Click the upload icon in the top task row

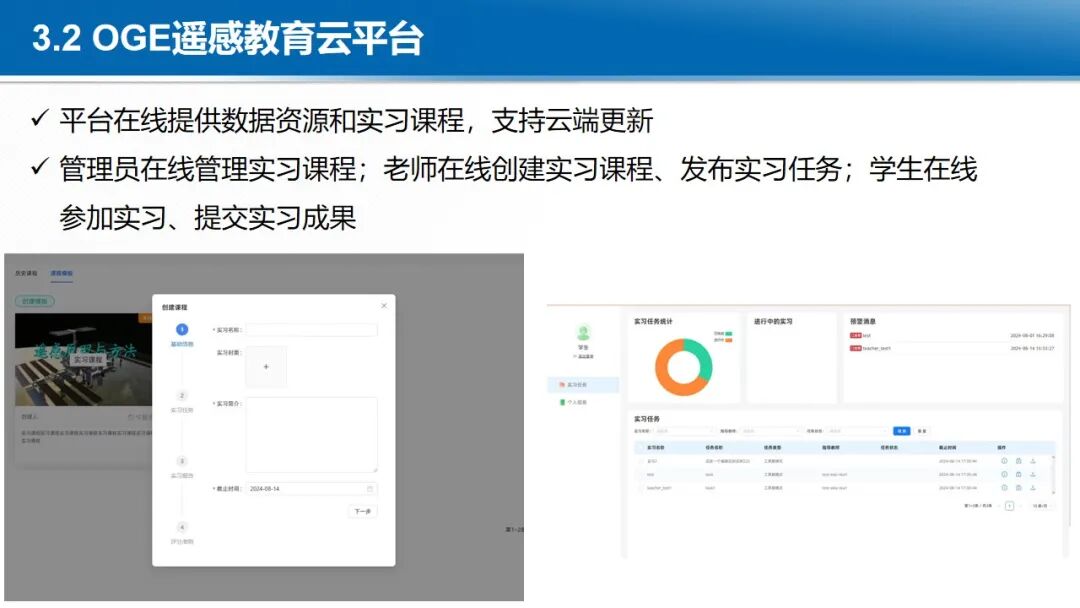click(x=1033, y=461)
